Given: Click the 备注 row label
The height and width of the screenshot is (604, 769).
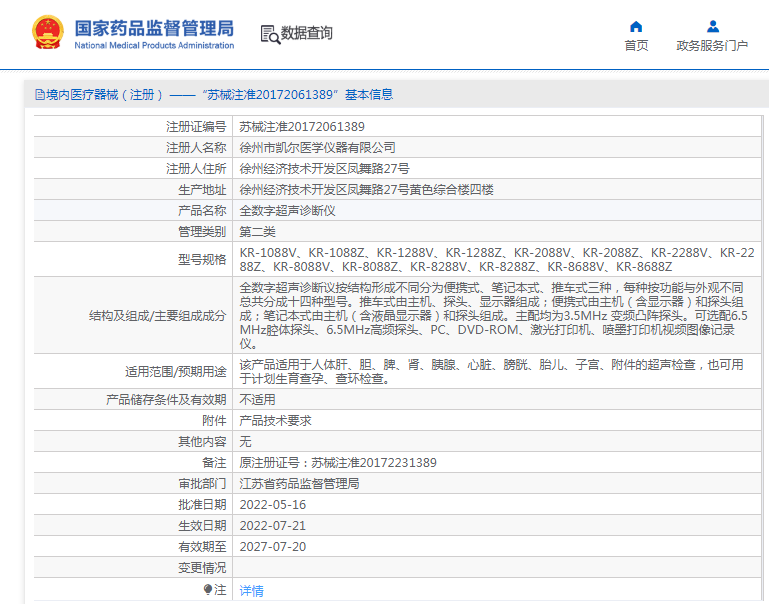Looking at the screenshot, I should point(214,463).
